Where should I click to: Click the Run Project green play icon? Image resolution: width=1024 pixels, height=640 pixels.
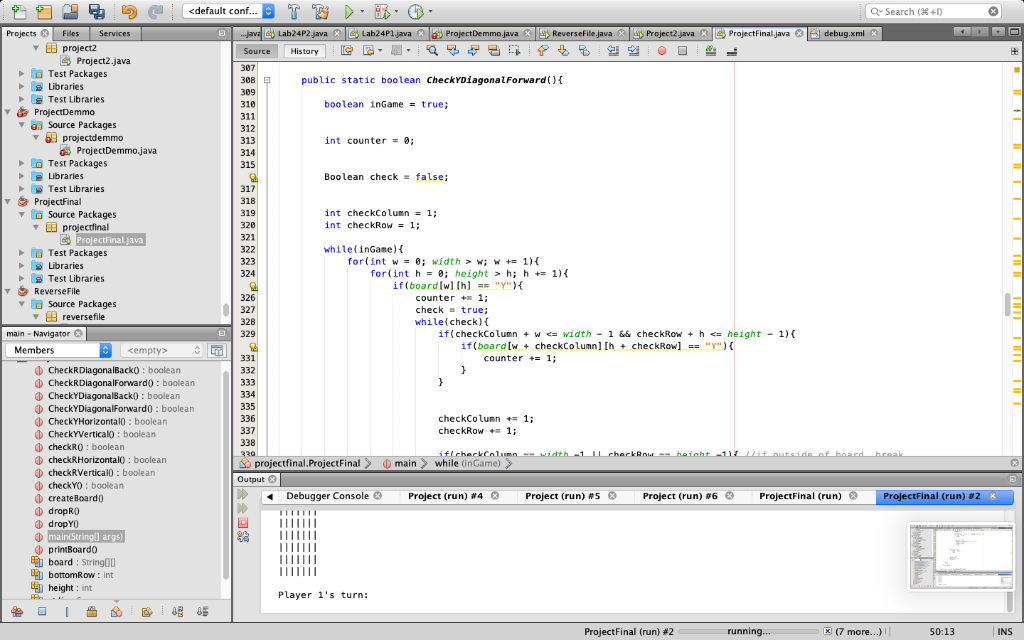tap(349, 11)
